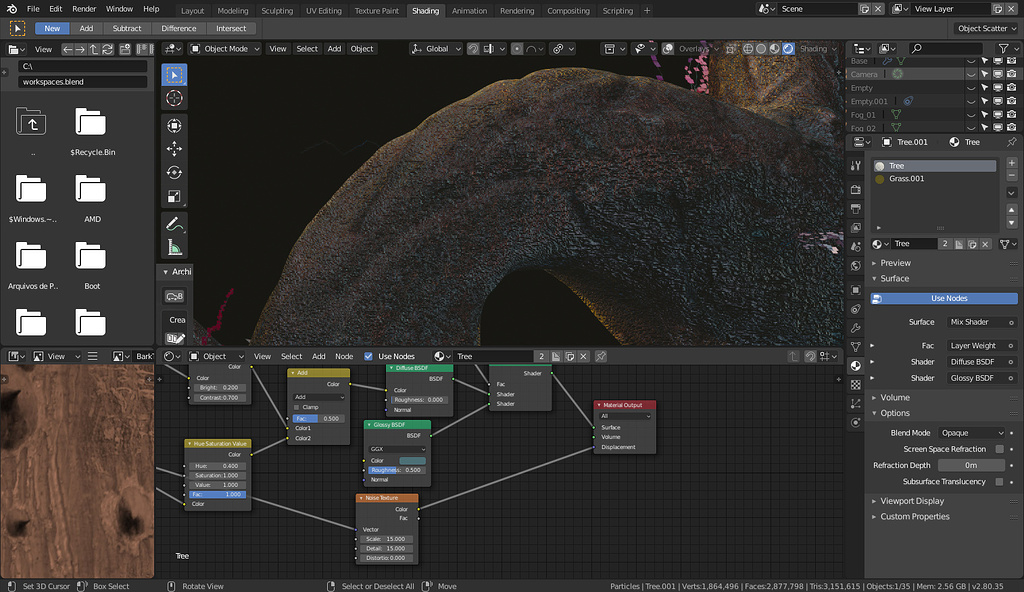The width and height of the screenshot is (1024, 592).
Task: Click the Difference selection mode button
Action: (x=178, y=28)
